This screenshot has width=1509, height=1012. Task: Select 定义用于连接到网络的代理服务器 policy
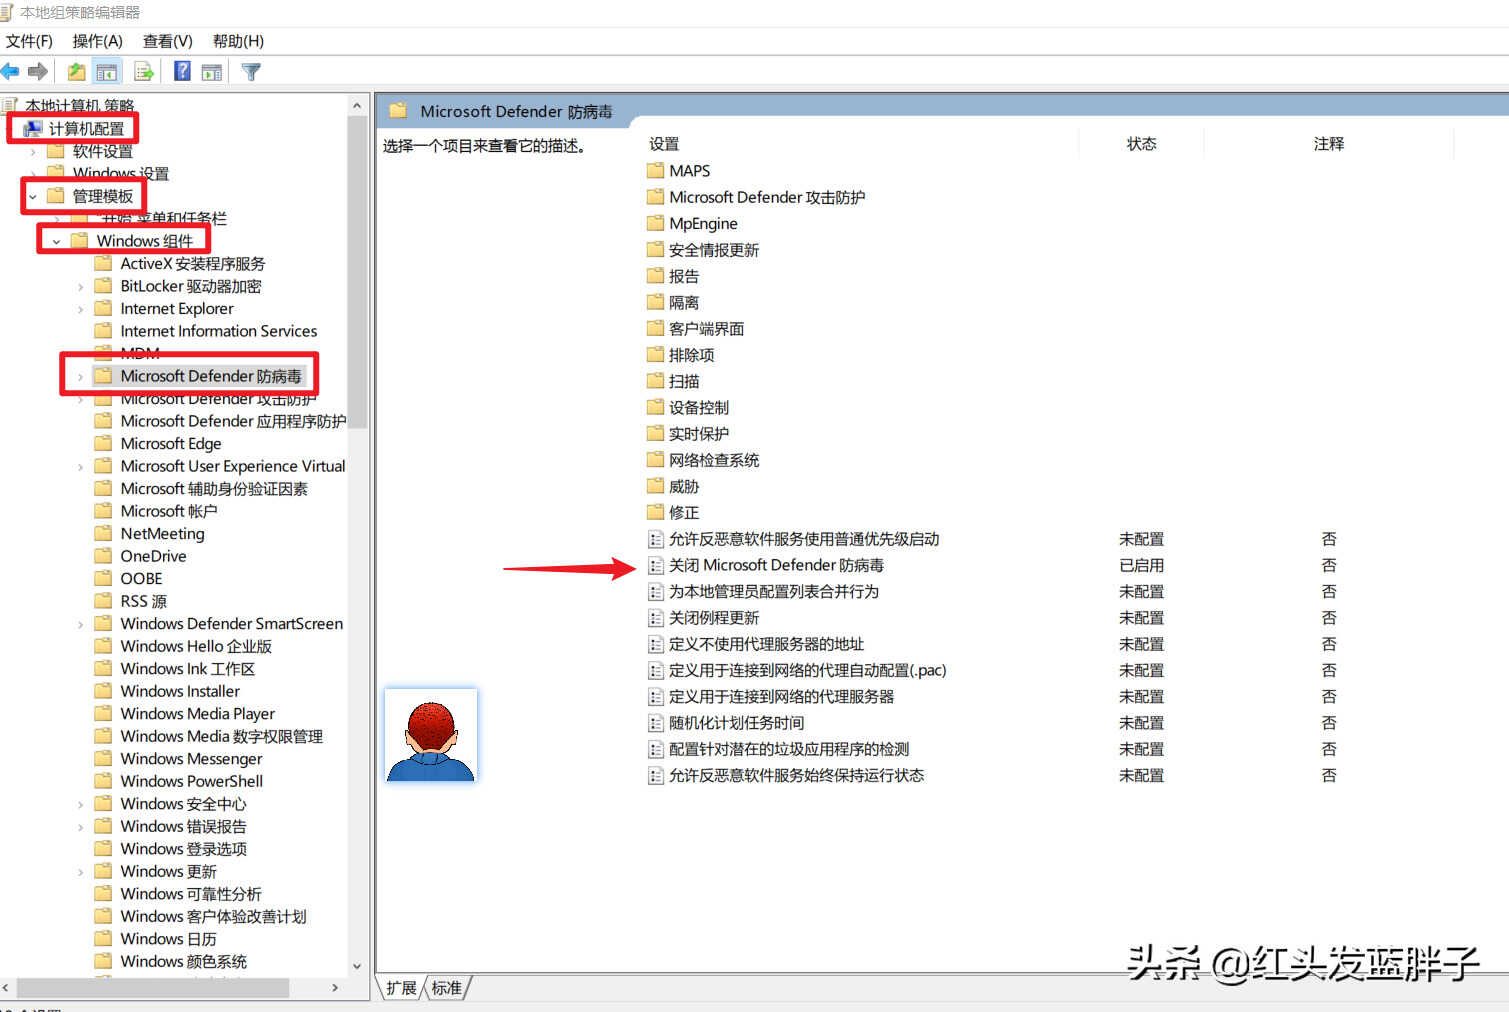(x=781, y=696)
